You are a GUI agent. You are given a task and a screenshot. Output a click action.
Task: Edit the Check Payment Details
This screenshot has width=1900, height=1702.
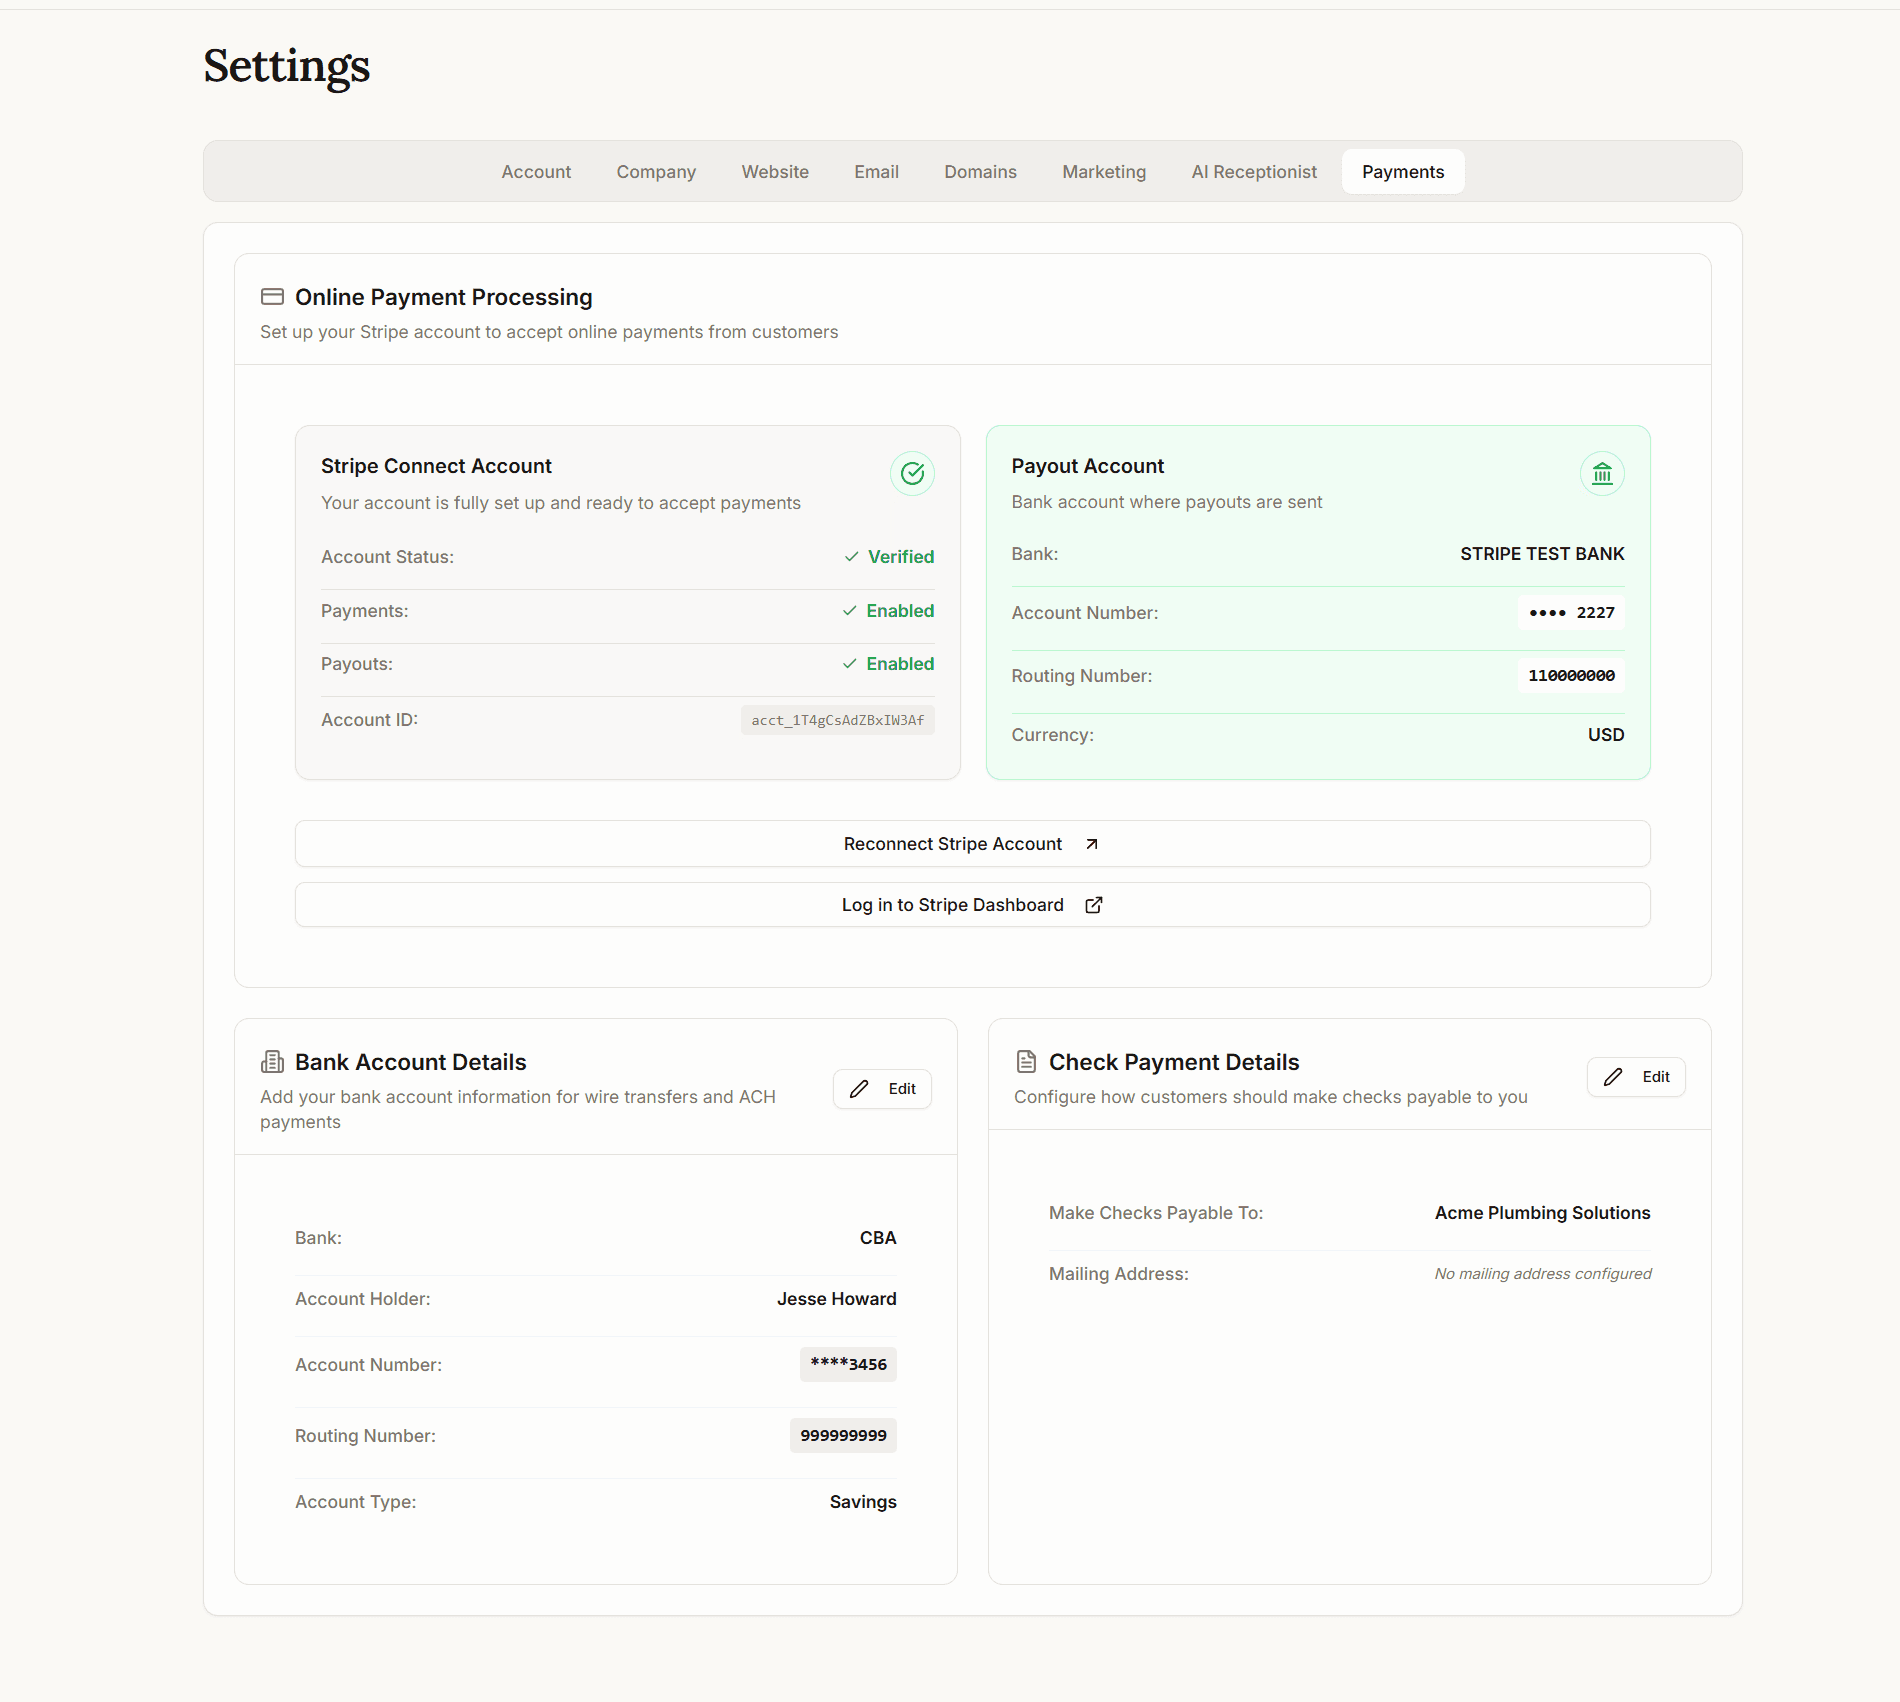1636,1077
